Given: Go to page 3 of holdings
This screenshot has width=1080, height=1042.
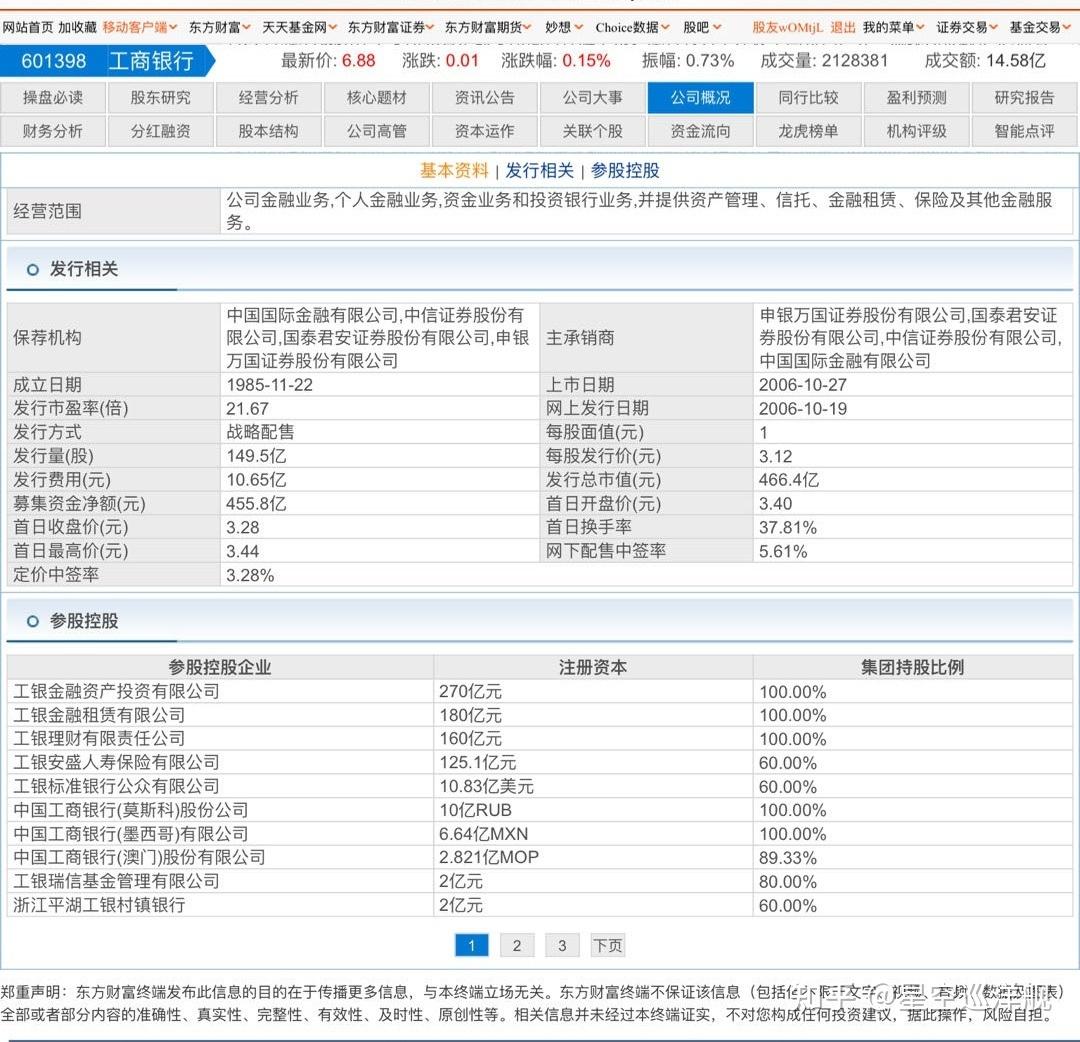Looking at the screenshot, I should (562, 946).
